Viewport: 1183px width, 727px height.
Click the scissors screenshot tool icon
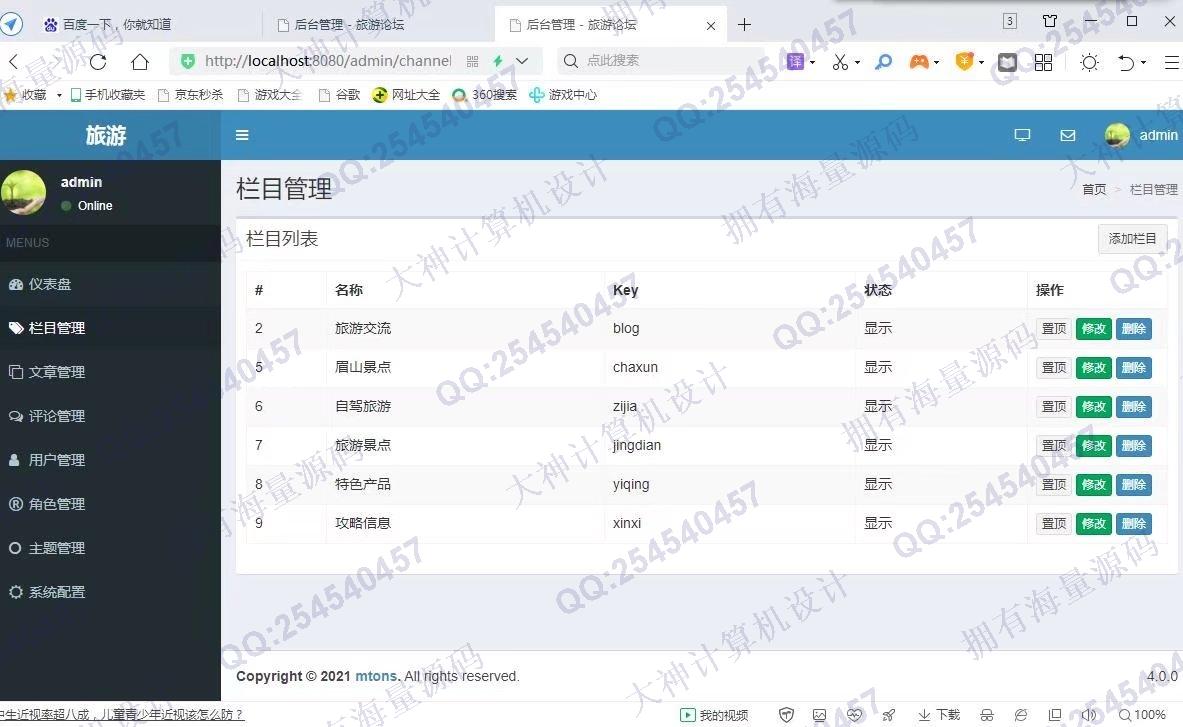pyautogui.click(x=839, y=62)
